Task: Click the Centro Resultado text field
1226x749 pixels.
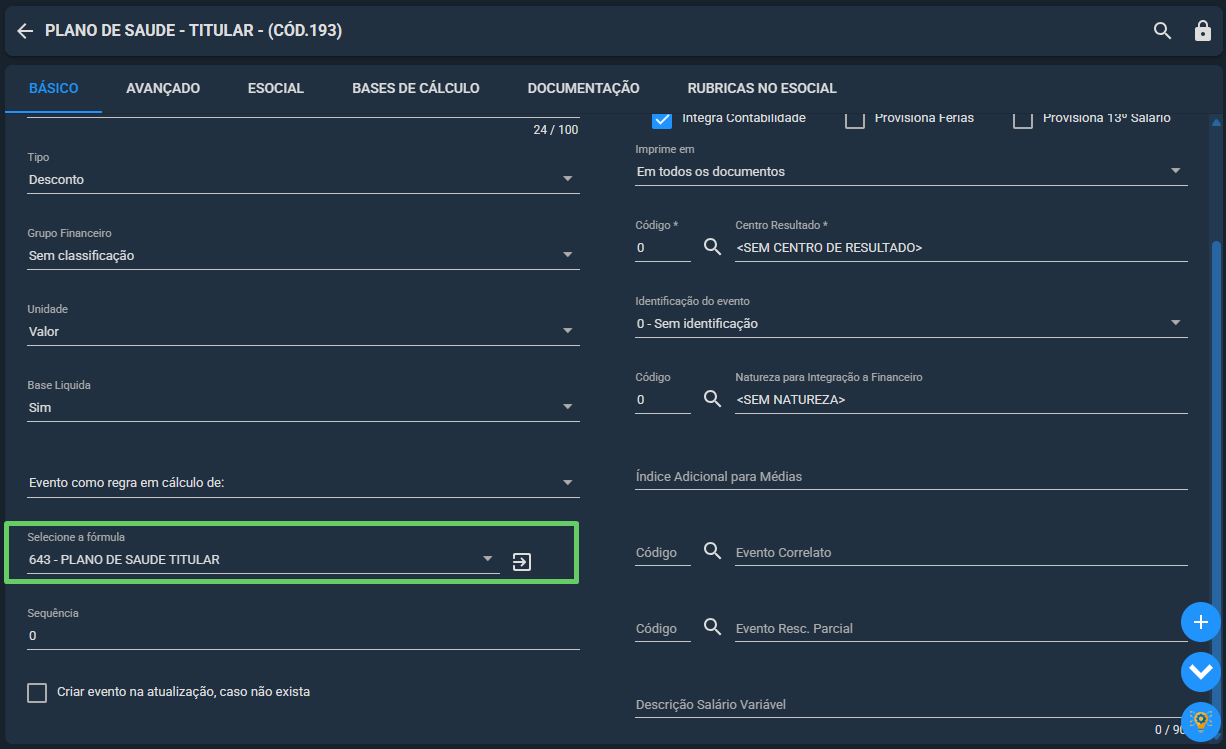Action: point(961,247)
